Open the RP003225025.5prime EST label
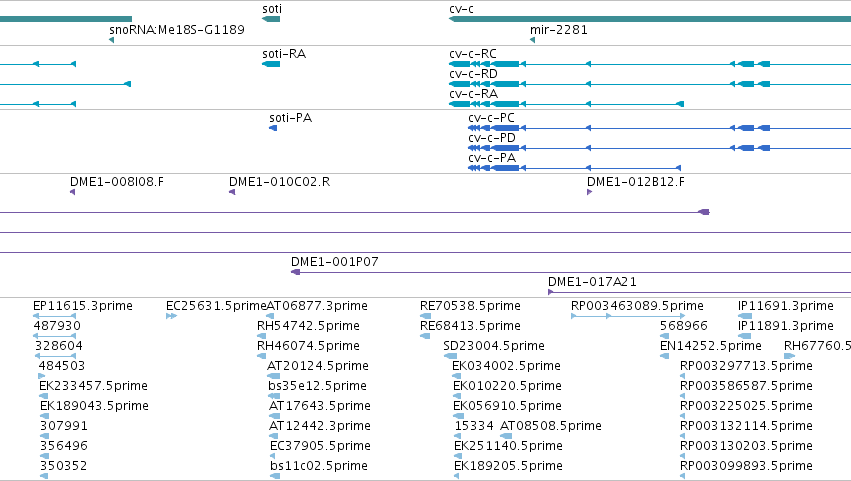 click(x=746, y=406)
